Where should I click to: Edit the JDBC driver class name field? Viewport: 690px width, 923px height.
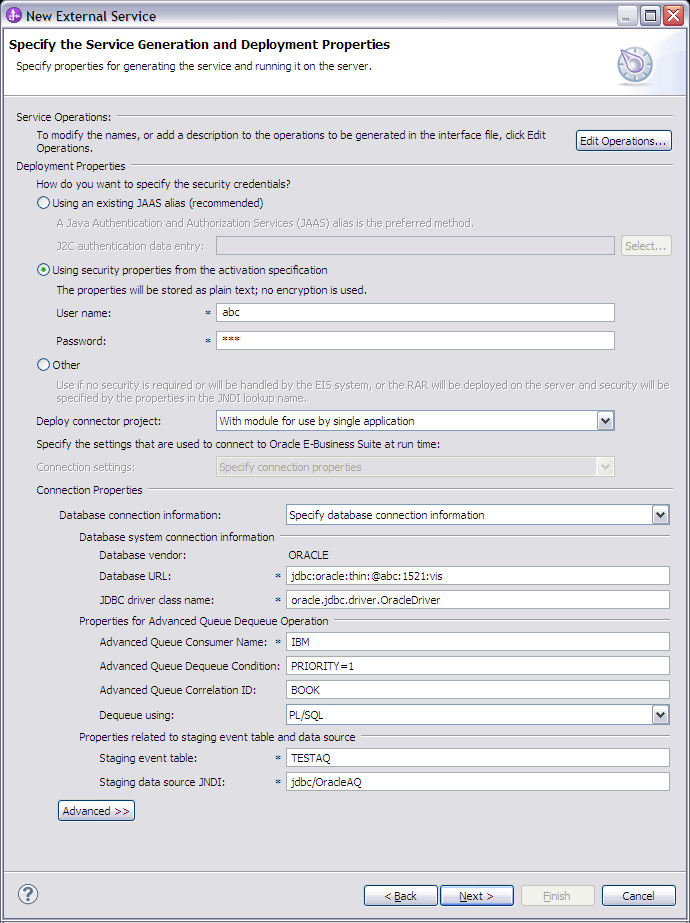click(477, 600)
